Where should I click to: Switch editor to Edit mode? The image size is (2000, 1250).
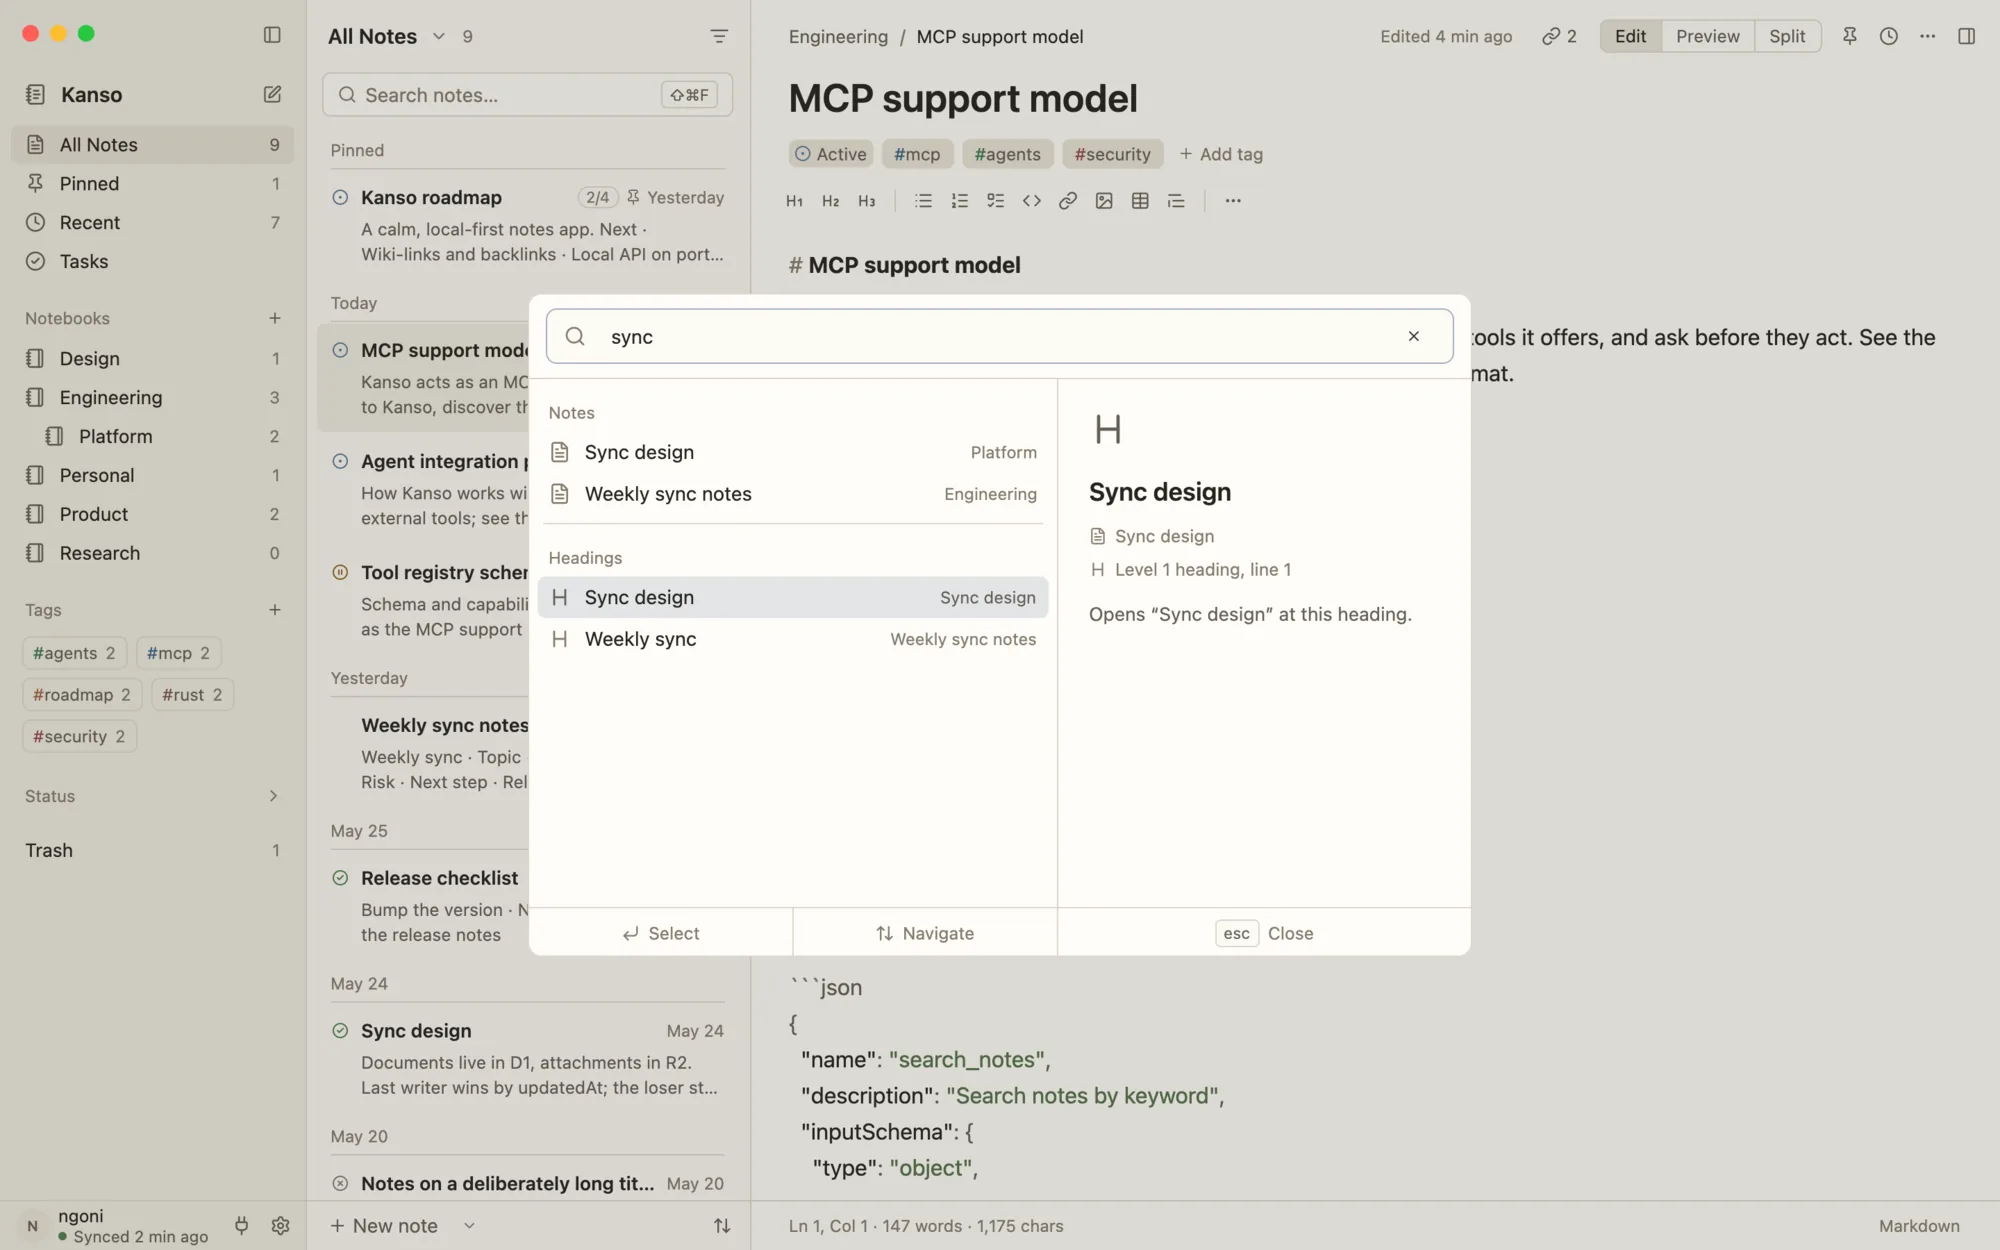pos(1631,36)
